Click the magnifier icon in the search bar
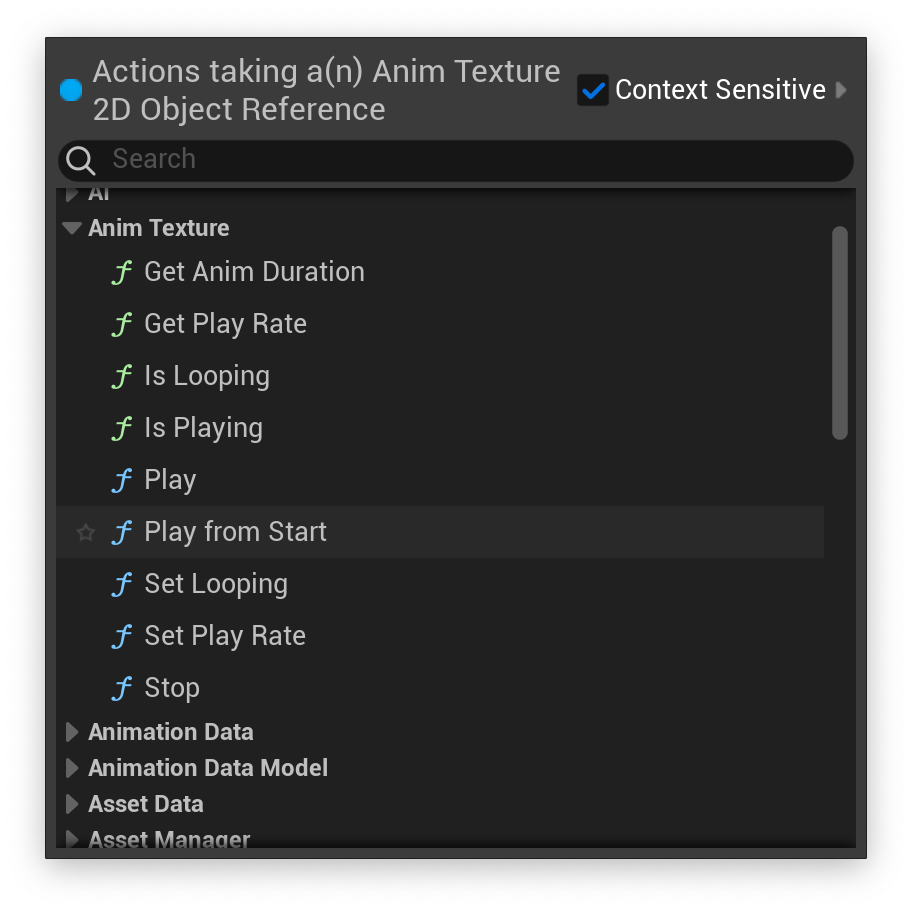912x912 pixels. tap(80, 160)
